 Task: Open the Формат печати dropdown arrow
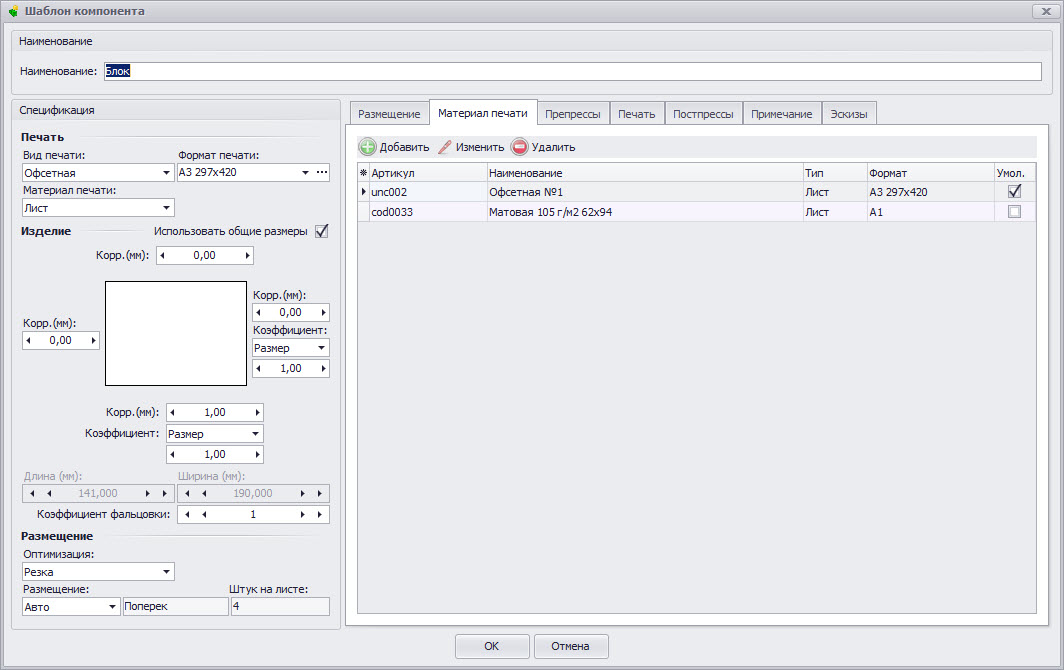[305, 172]
